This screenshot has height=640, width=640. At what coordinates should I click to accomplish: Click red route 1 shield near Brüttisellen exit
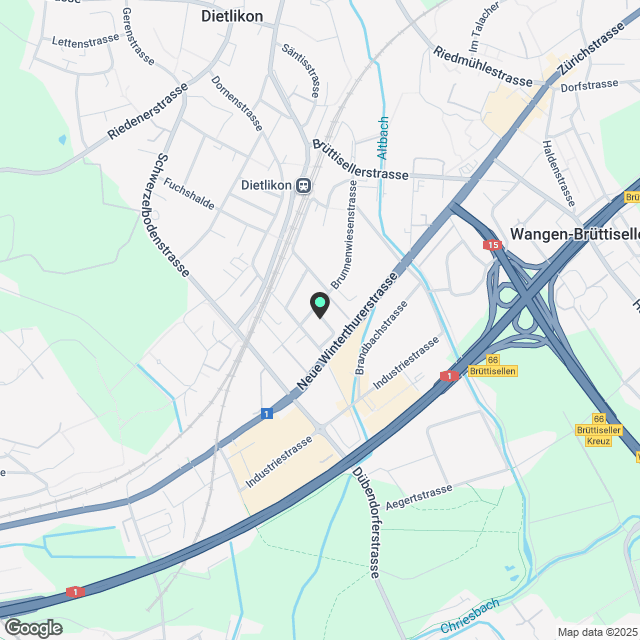pos(449,376)
